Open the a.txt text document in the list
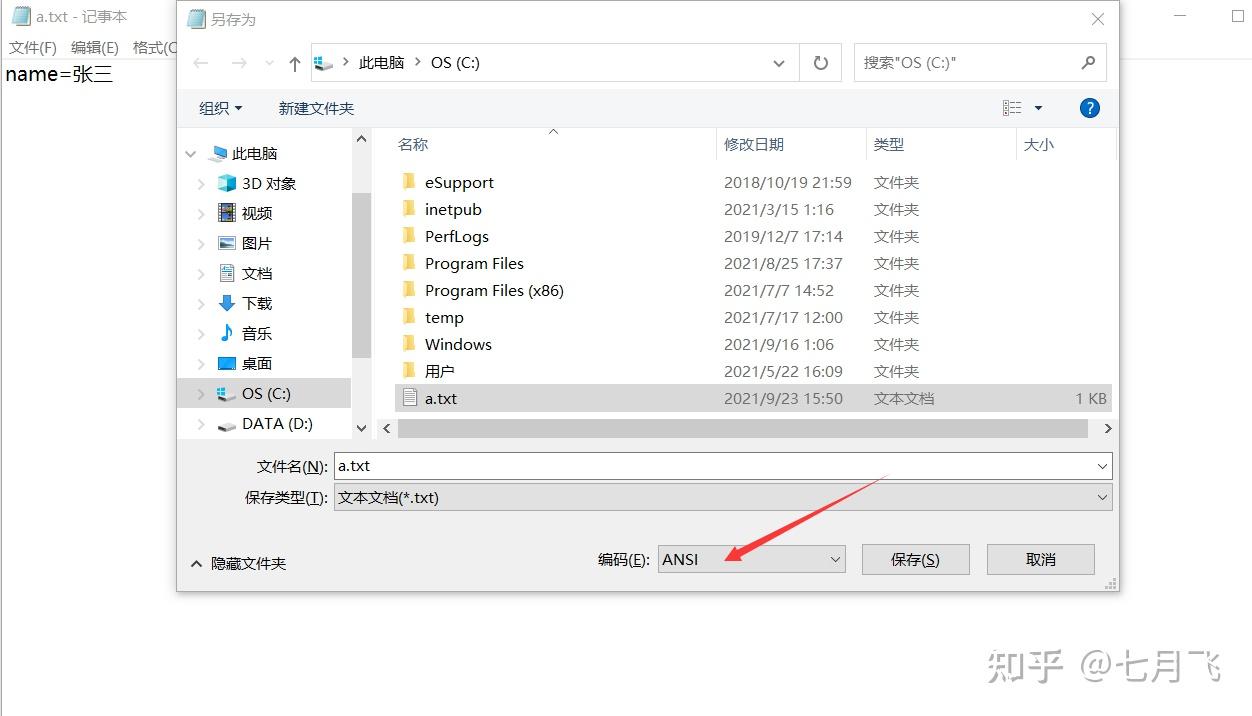Screen dimensions: 1252x716 [440, 398]
